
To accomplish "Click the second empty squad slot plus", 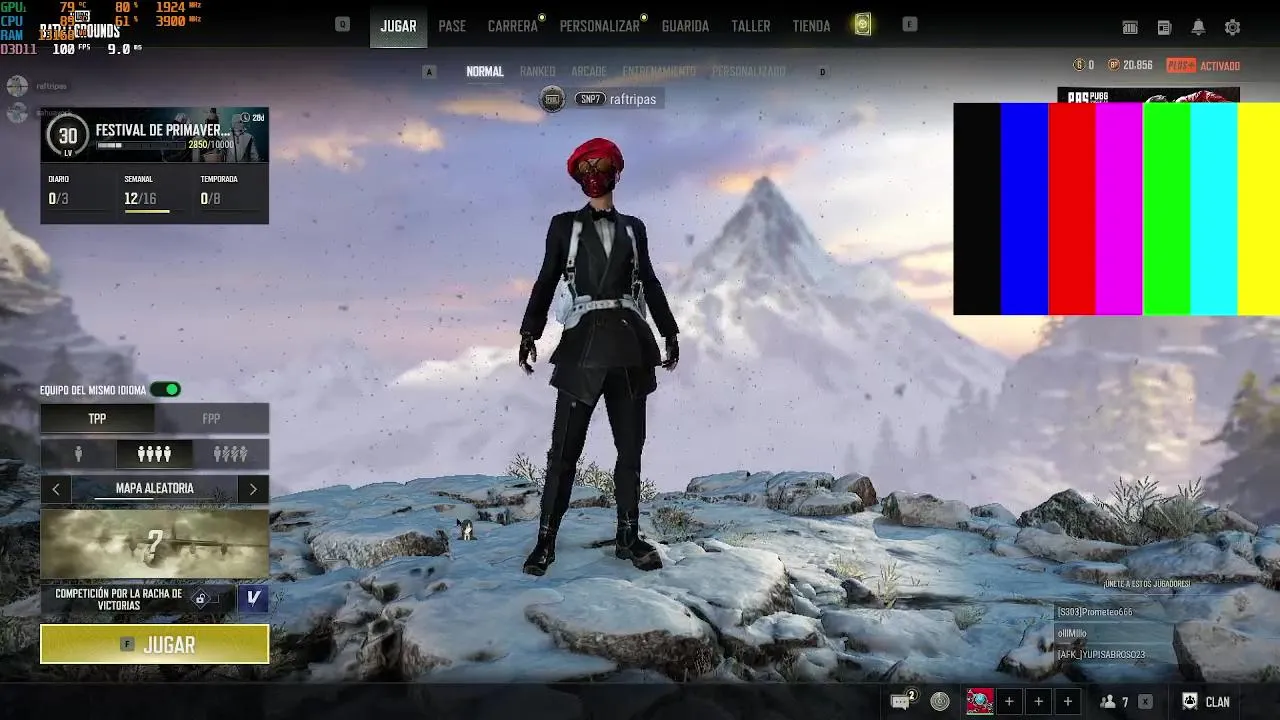I will (1038, 701).
